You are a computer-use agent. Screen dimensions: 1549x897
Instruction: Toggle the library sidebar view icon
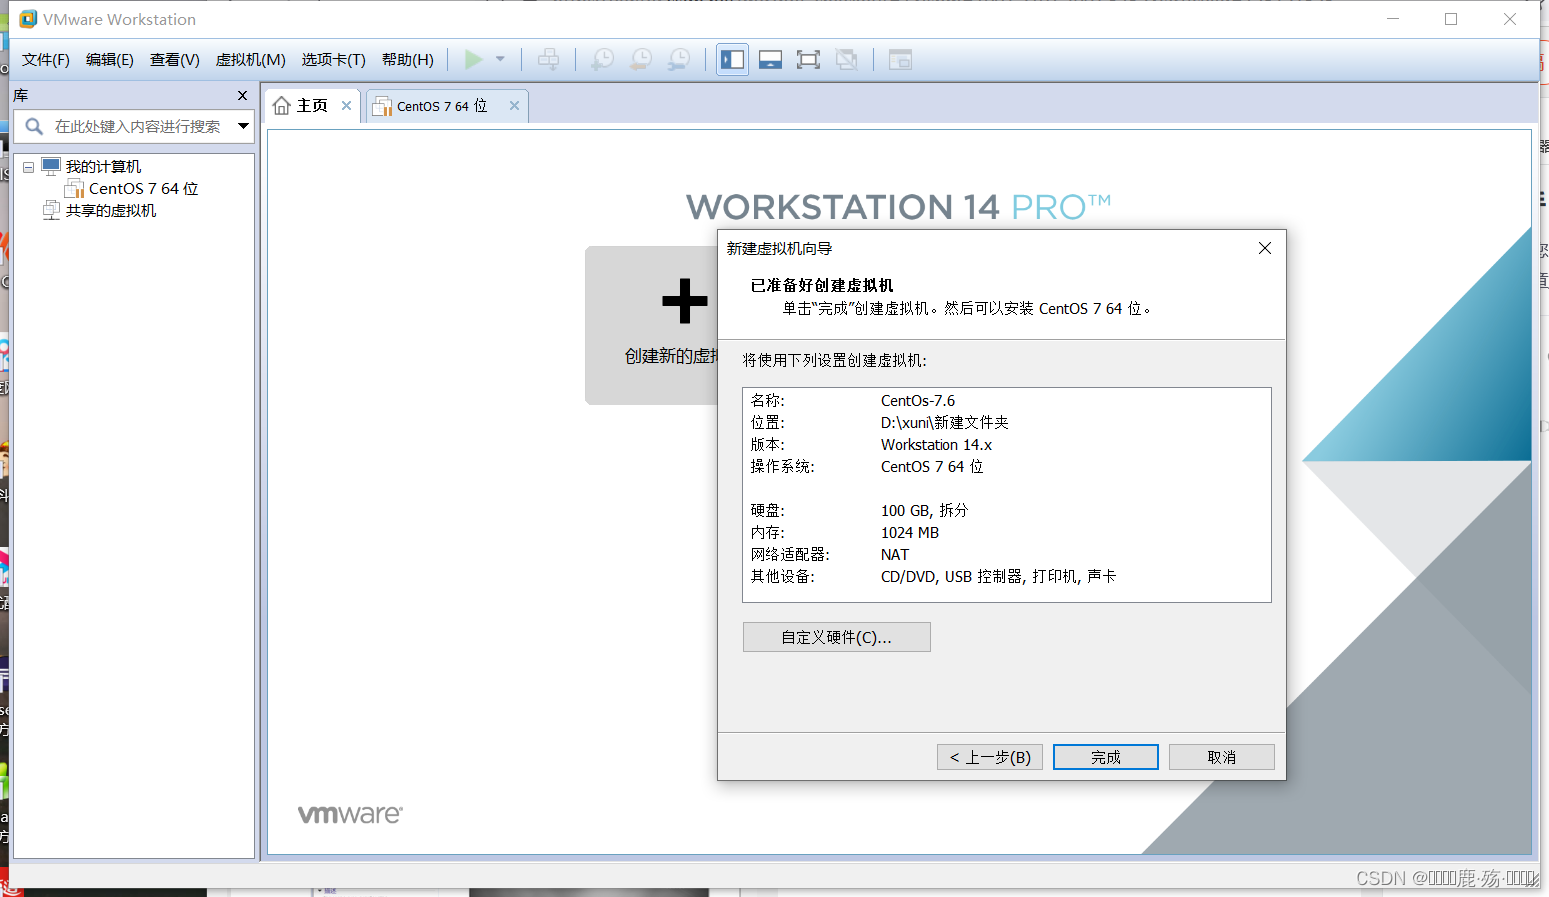[733, 60]
